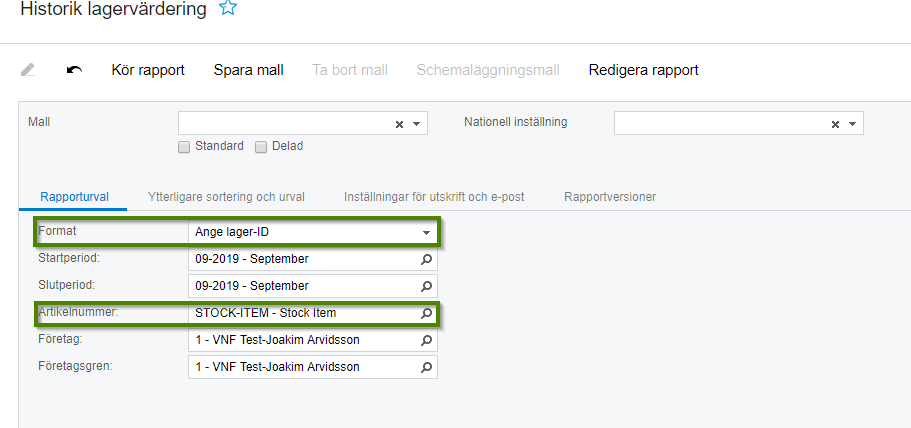911x428 pixels.
Task: Expand the Mall dropdown arrow
Action: point(417,124)
